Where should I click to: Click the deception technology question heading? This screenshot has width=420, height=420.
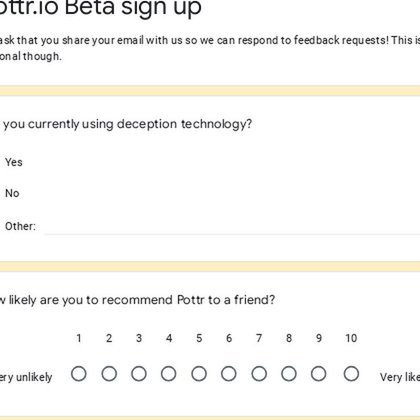point(126,124)
